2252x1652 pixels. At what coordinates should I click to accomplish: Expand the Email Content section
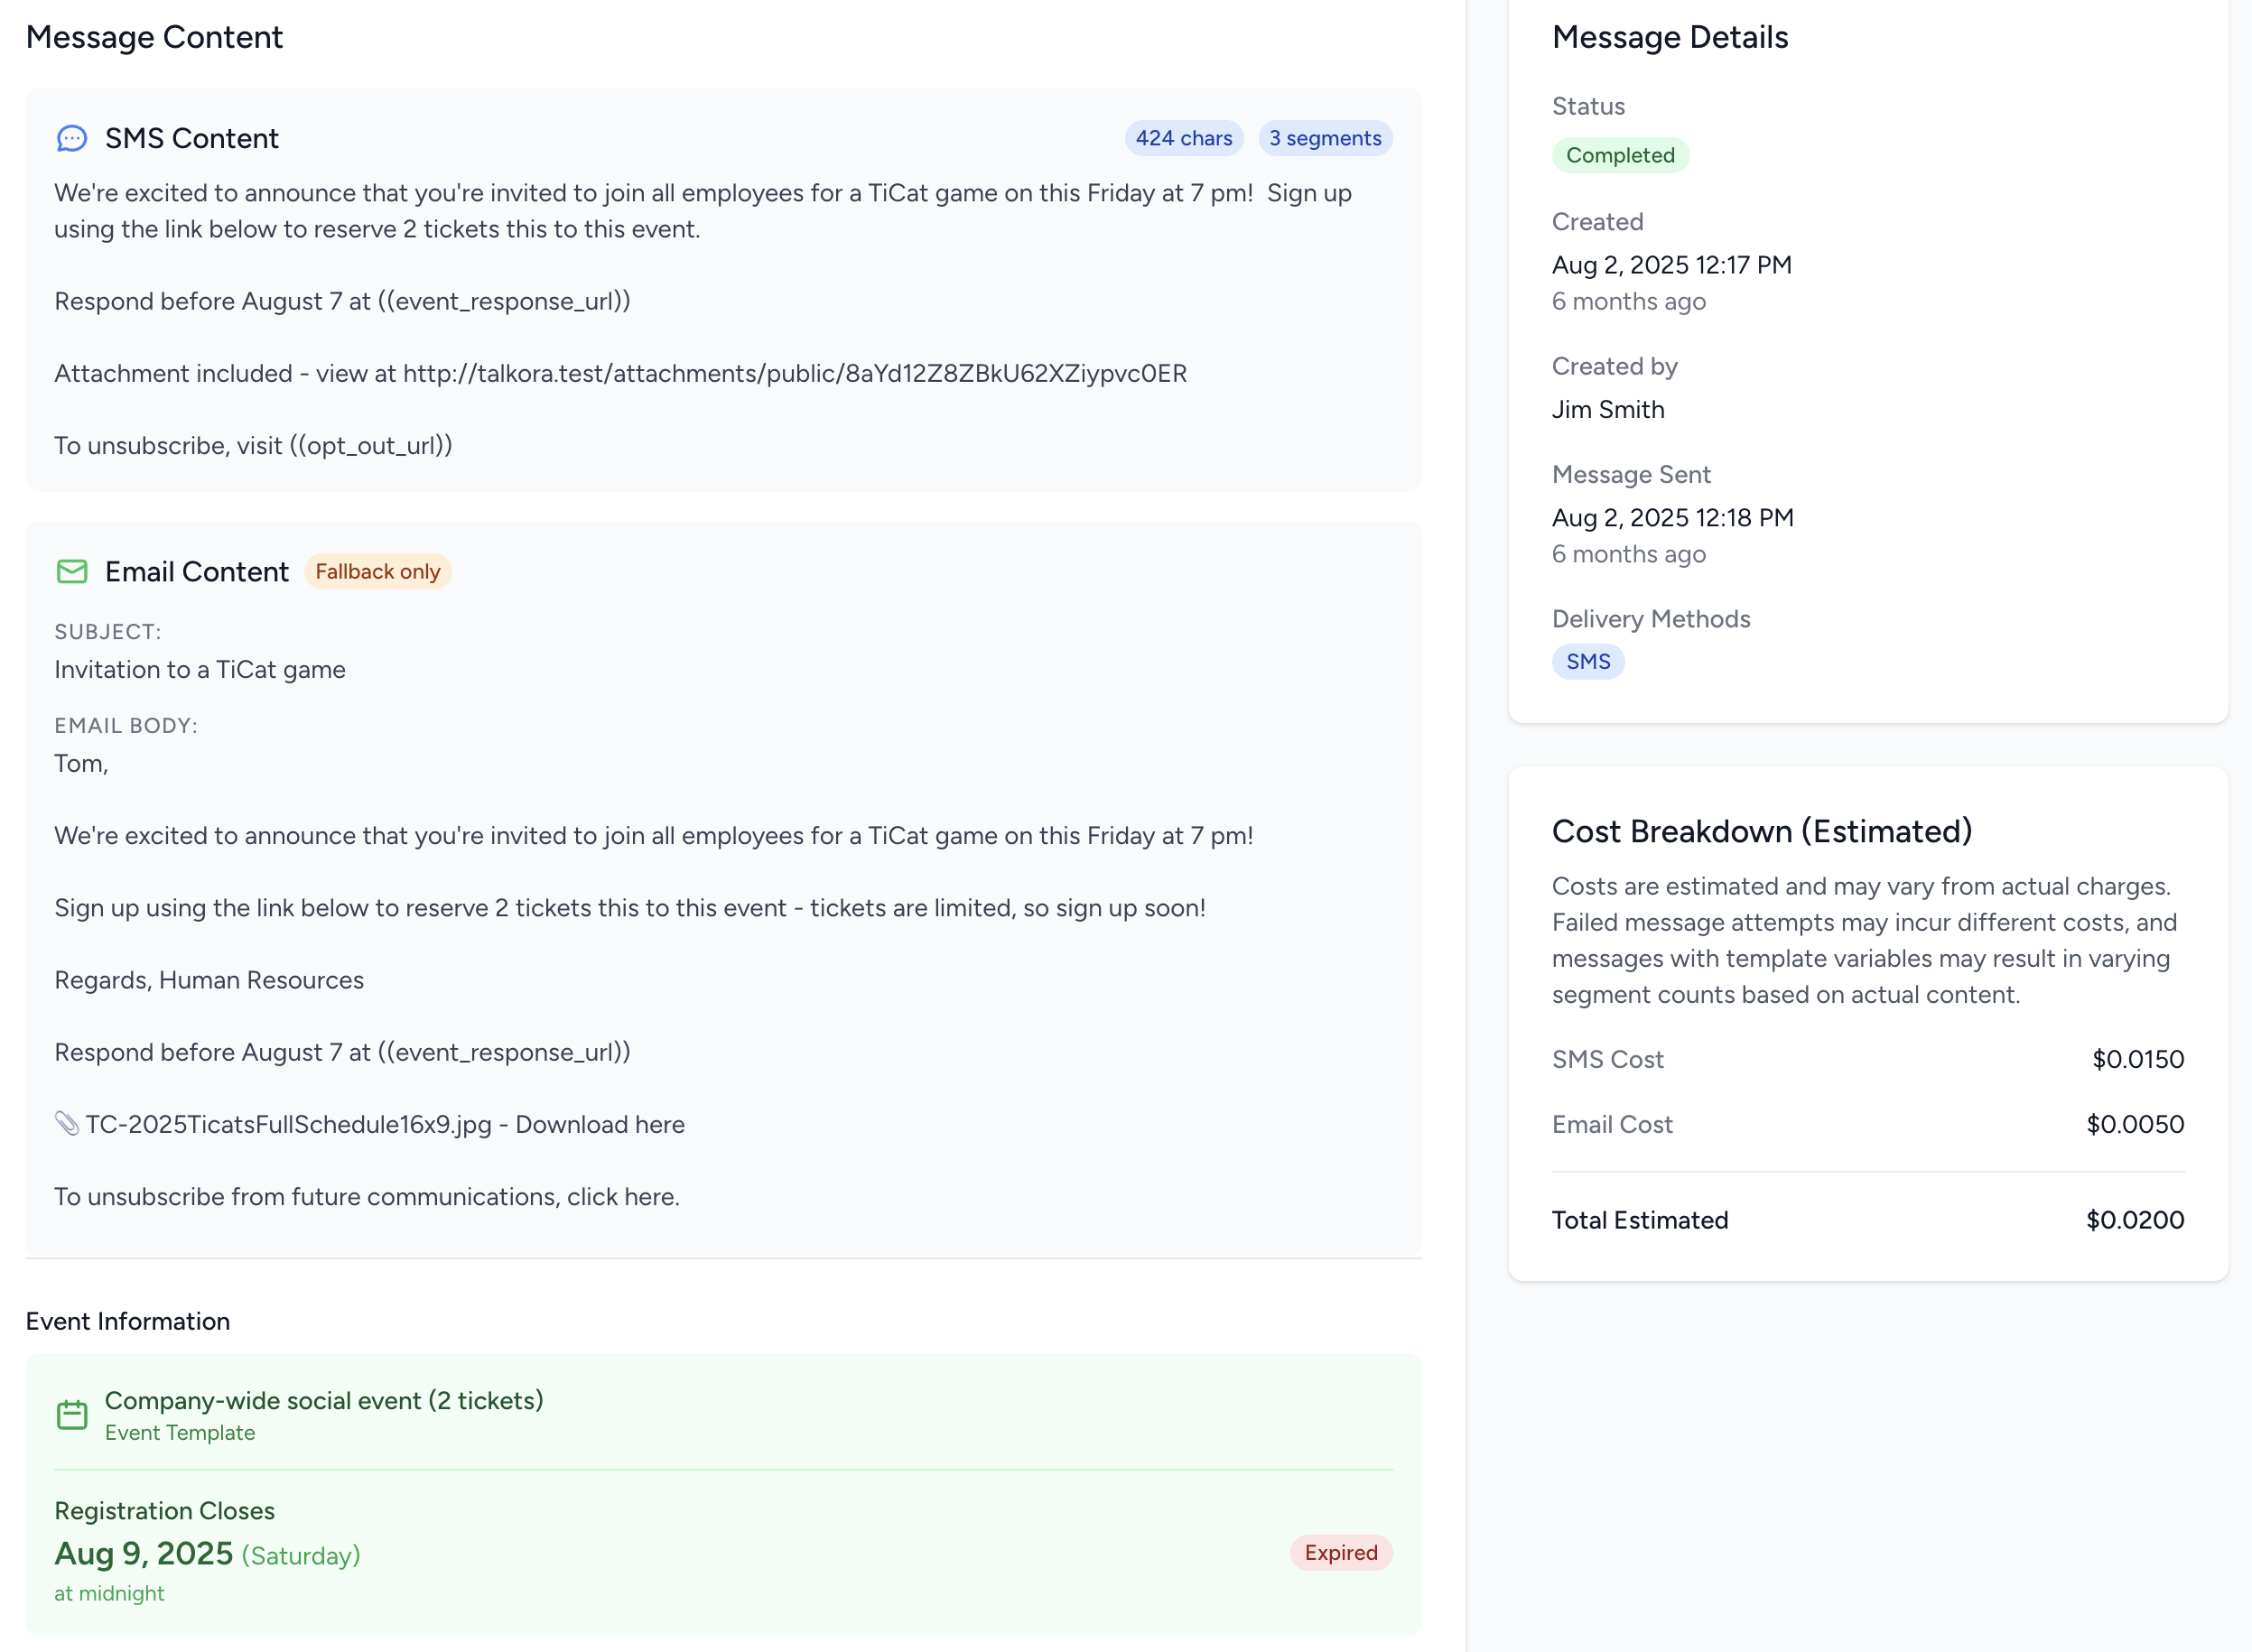point(196,571)
